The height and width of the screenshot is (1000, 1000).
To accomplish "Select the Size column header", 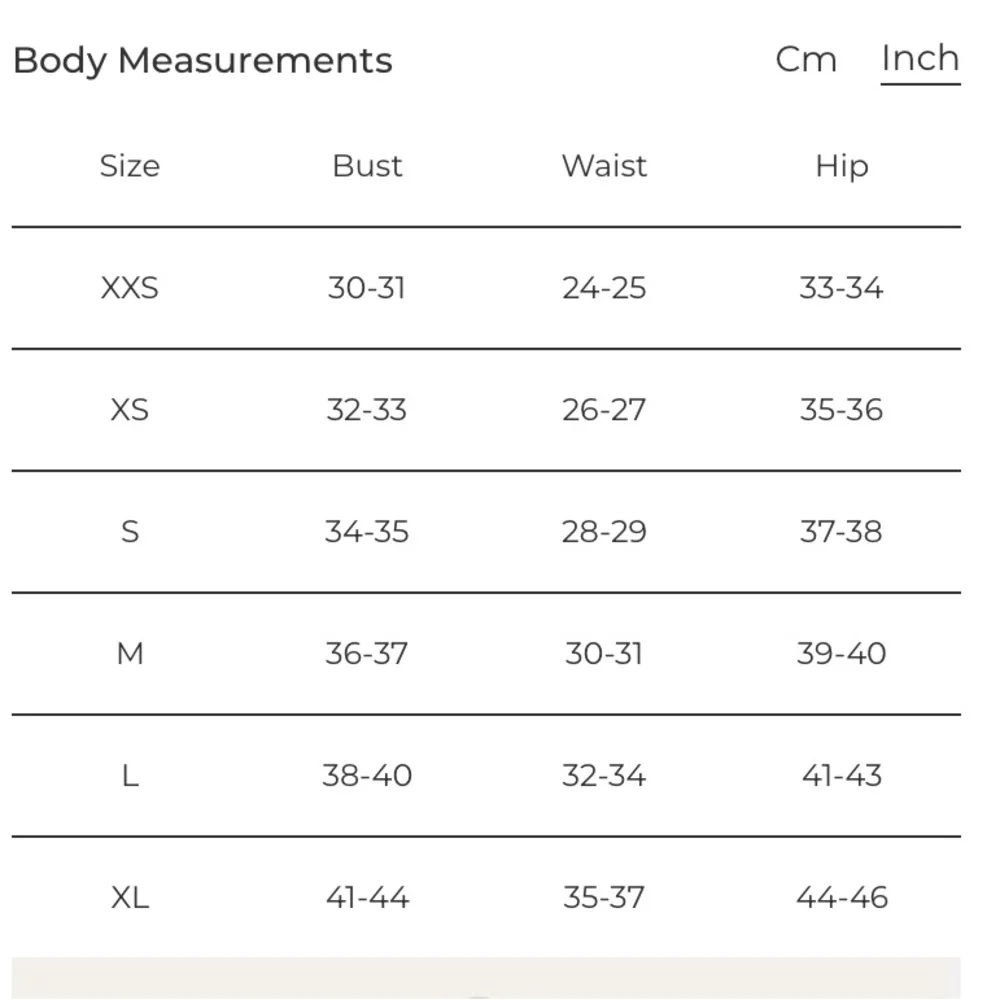I will click(x=129, y=166).
